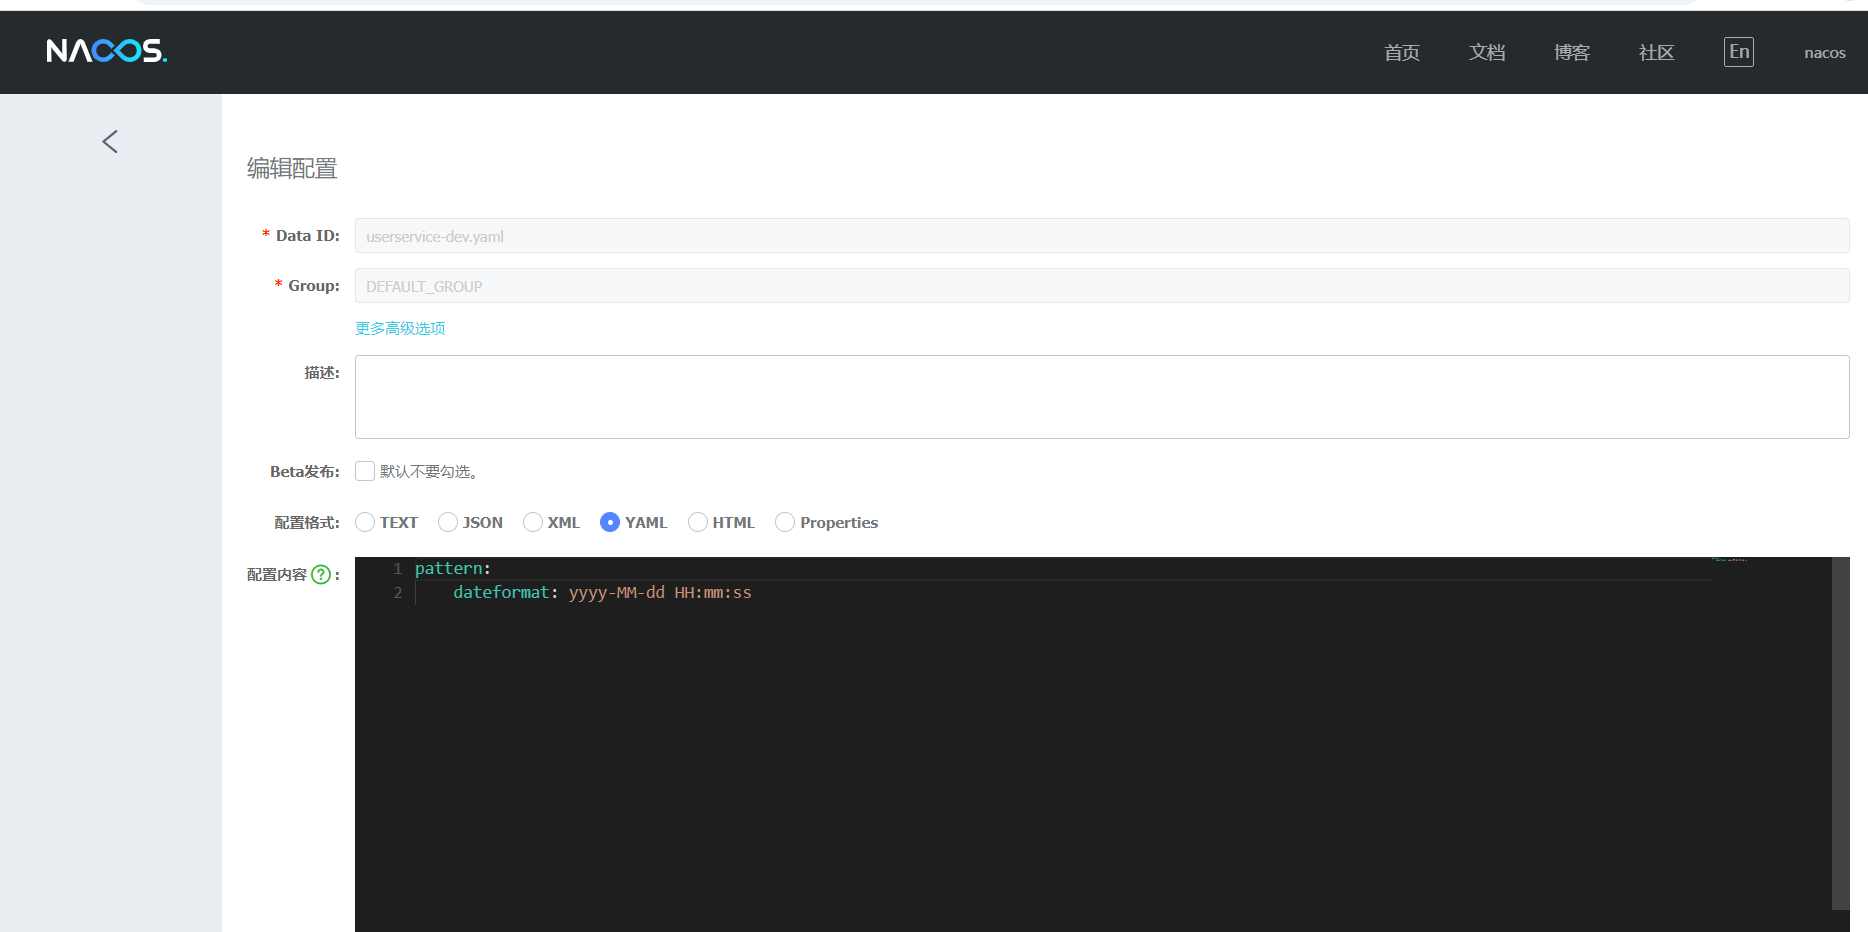Screen dimensions: 1868x932
Task: Choose the XML format radio button
Action: click(533, 522)
